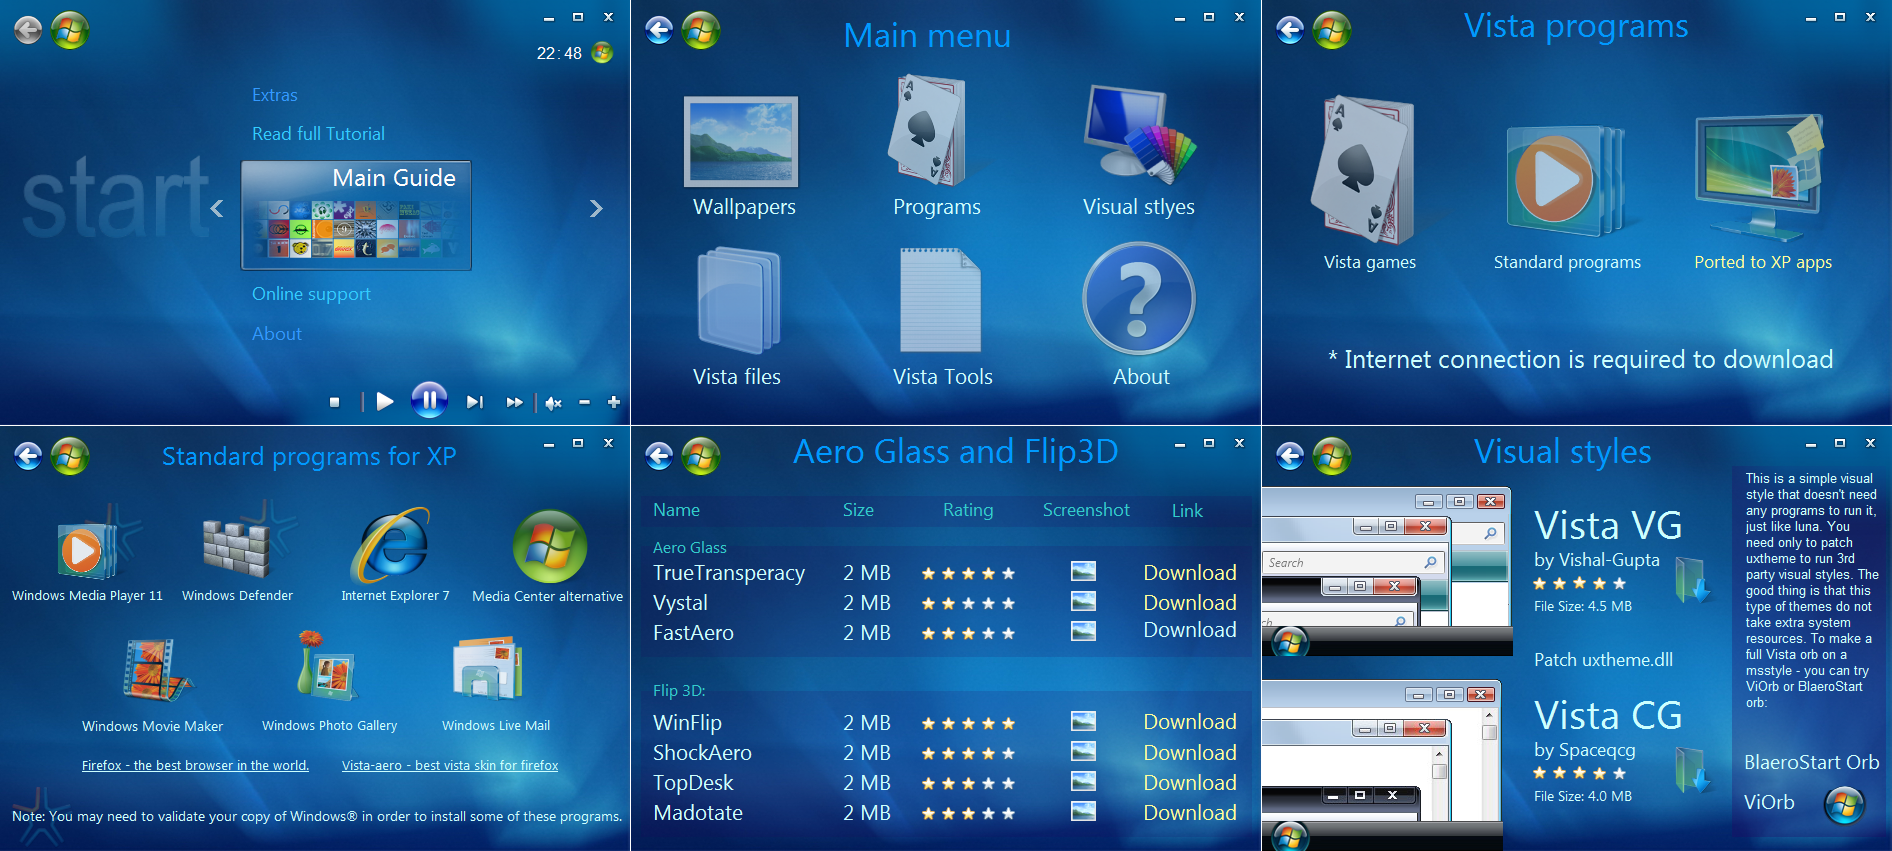The width and height of the screenshot is (1892, 851).
Task: Click the Rating column header
Action: [x=968, y=510]
